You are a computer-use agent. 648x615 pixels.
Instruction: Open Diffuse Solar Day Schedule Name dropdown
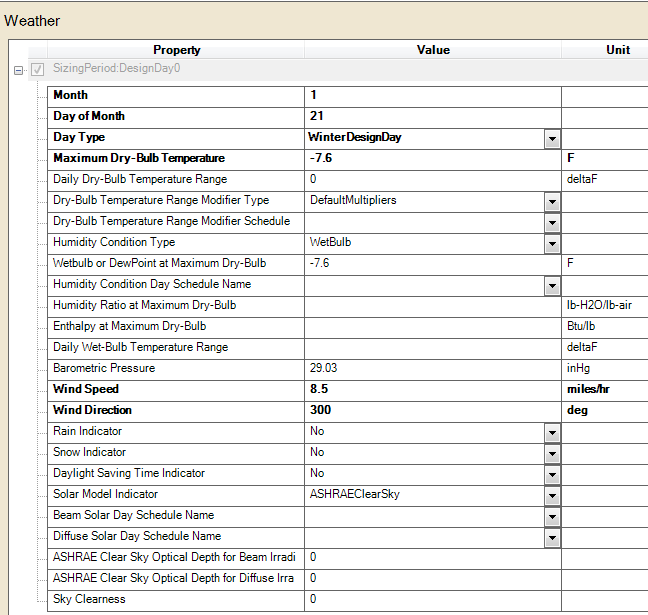(552, 538)
